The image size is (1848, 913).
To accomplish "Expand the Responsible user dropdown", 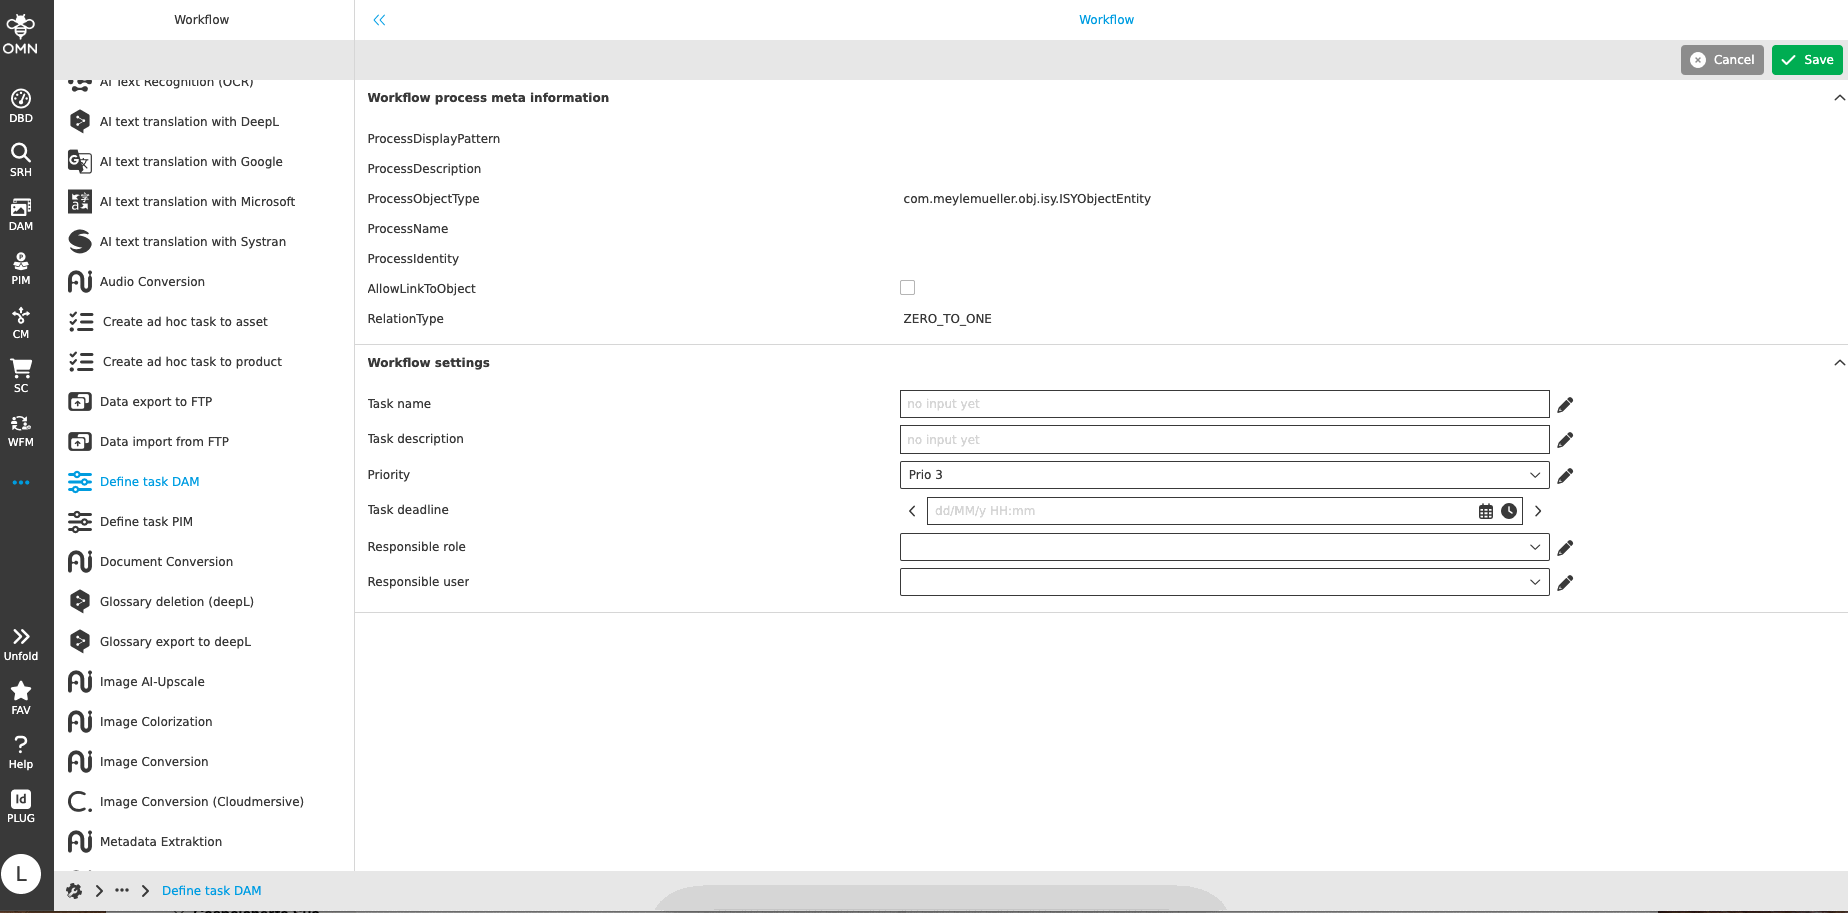I will [1223, 582].
